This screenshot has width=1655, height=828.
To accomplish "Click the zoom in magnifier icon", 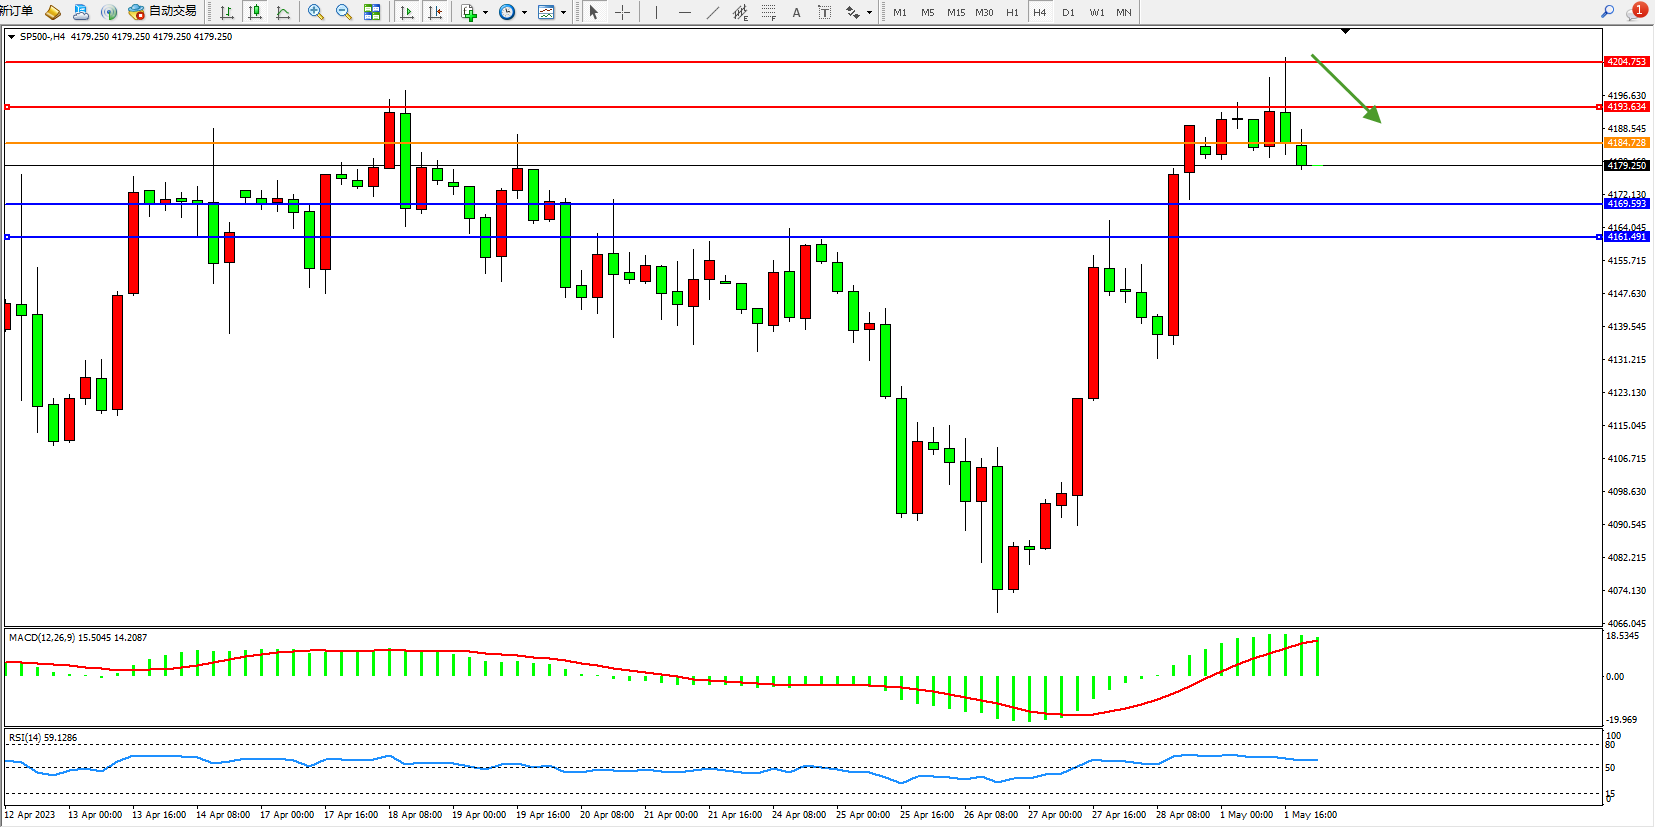I will coord(316,12).
